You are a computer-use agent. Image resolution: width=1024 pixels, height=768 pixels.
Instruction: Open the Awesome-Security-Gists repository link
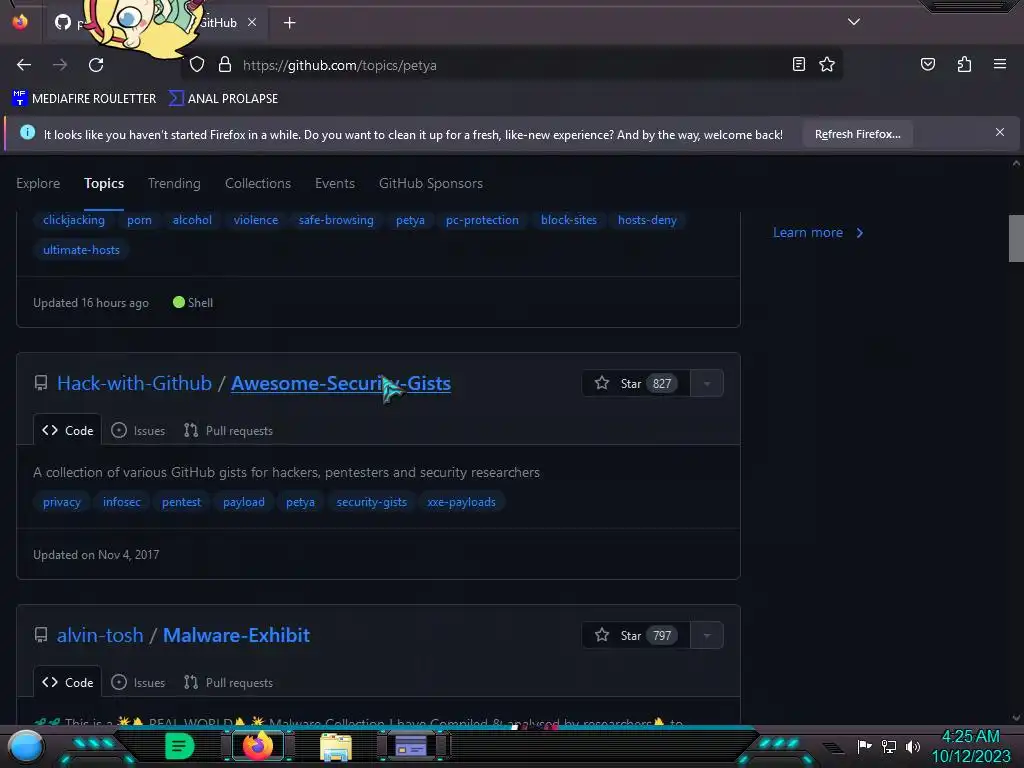[x=341, y=383]
